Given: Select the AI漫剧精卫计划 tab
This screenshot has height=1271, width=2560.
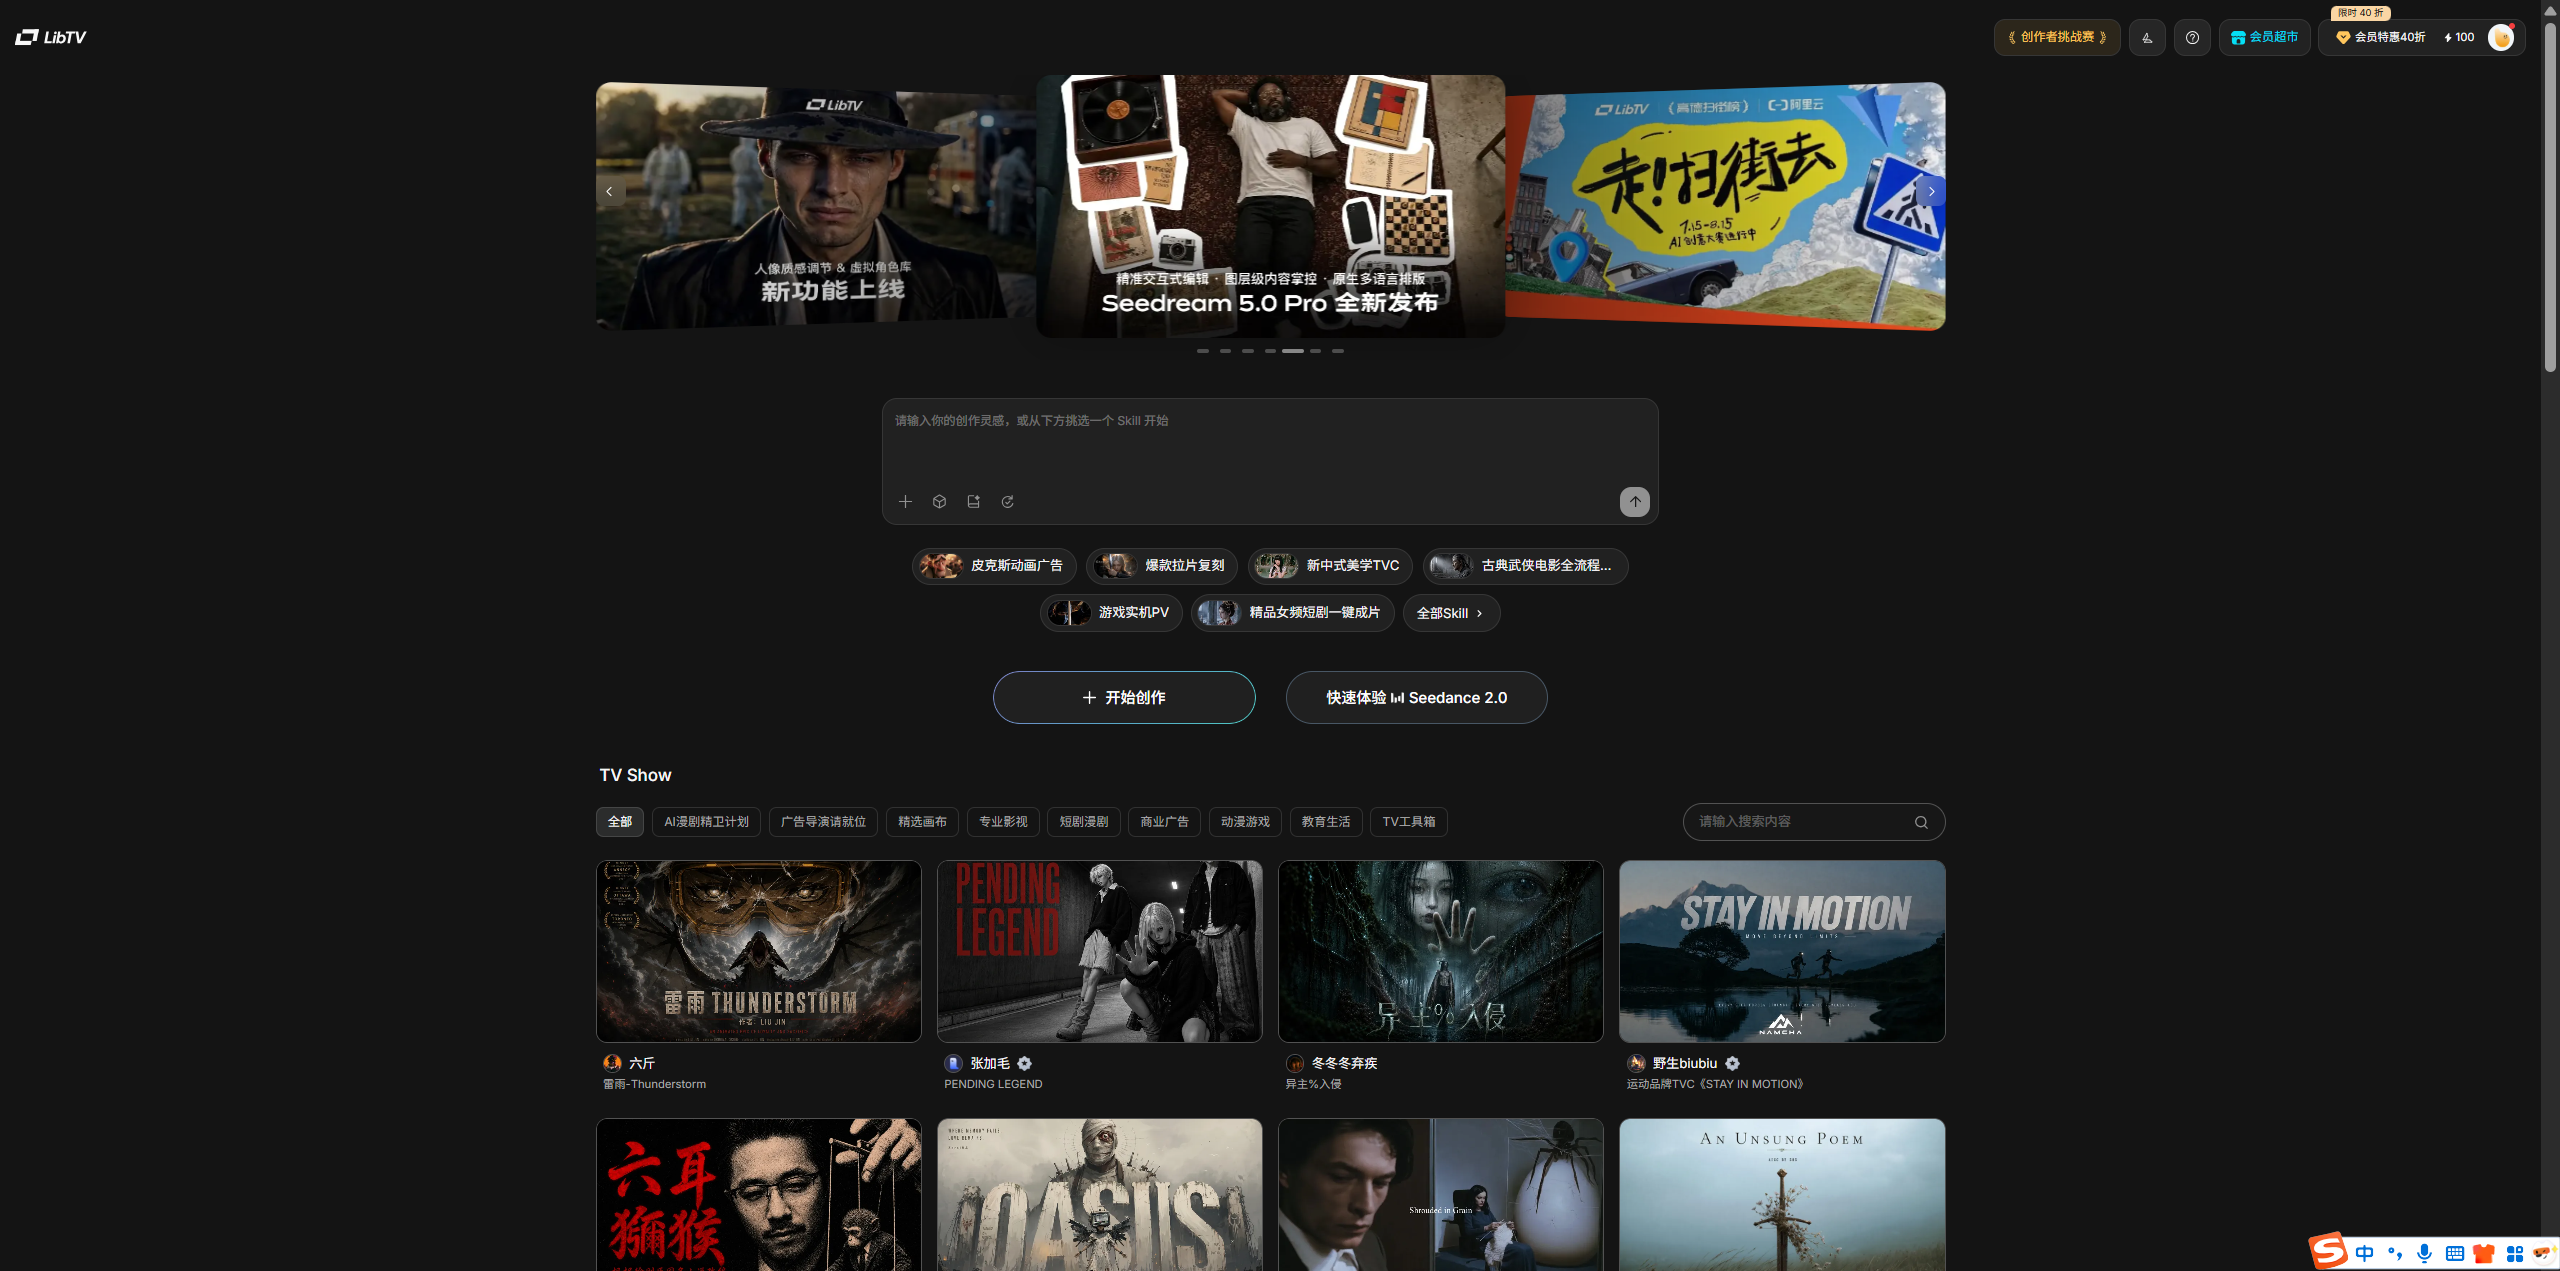Looking at the screenshot, I should (706, 822).
